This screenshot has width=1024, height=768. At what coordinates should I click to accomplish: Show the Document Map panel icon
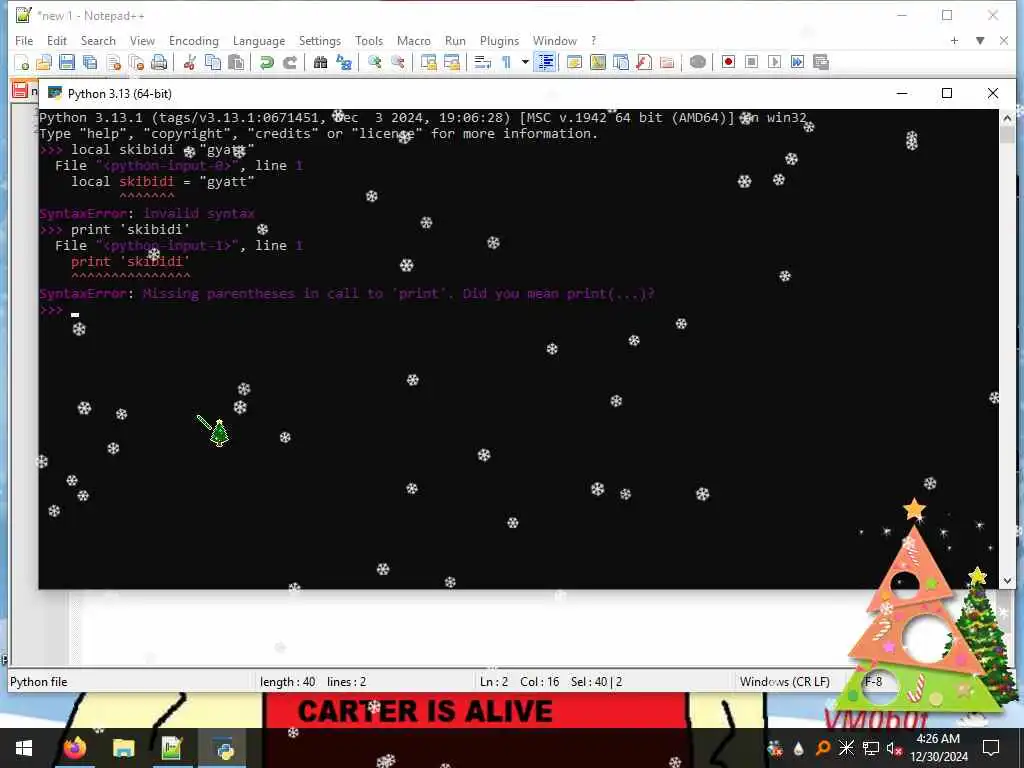tap(598, 63)
